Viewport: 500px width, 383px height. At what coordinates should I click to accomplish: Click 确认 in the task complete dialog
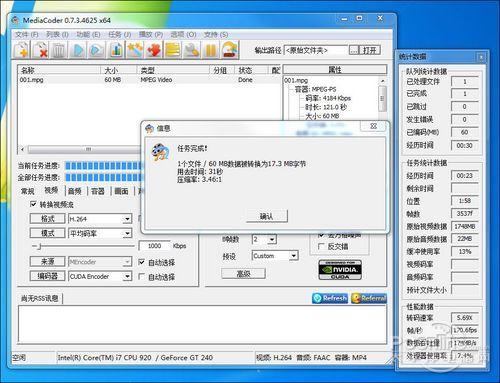click(267, 217)
